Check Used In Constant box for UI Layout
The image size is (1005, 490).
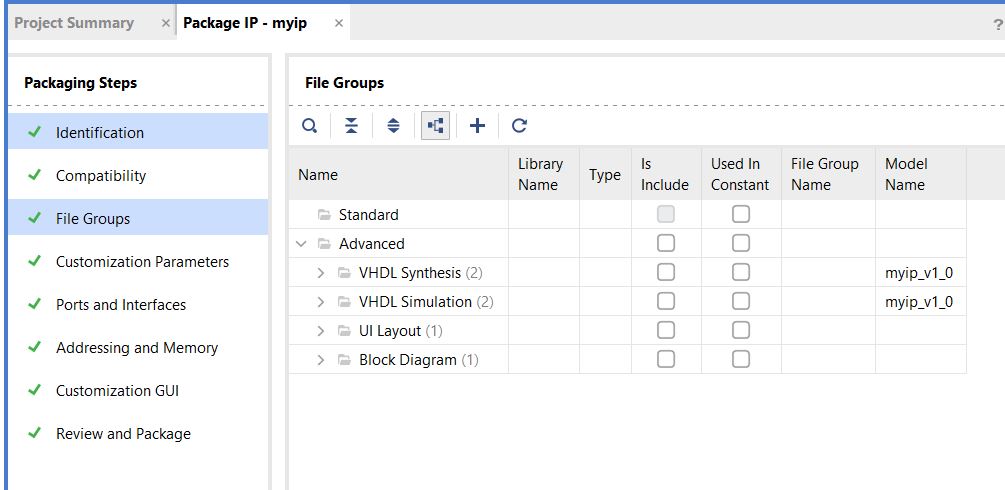(740, 330)
